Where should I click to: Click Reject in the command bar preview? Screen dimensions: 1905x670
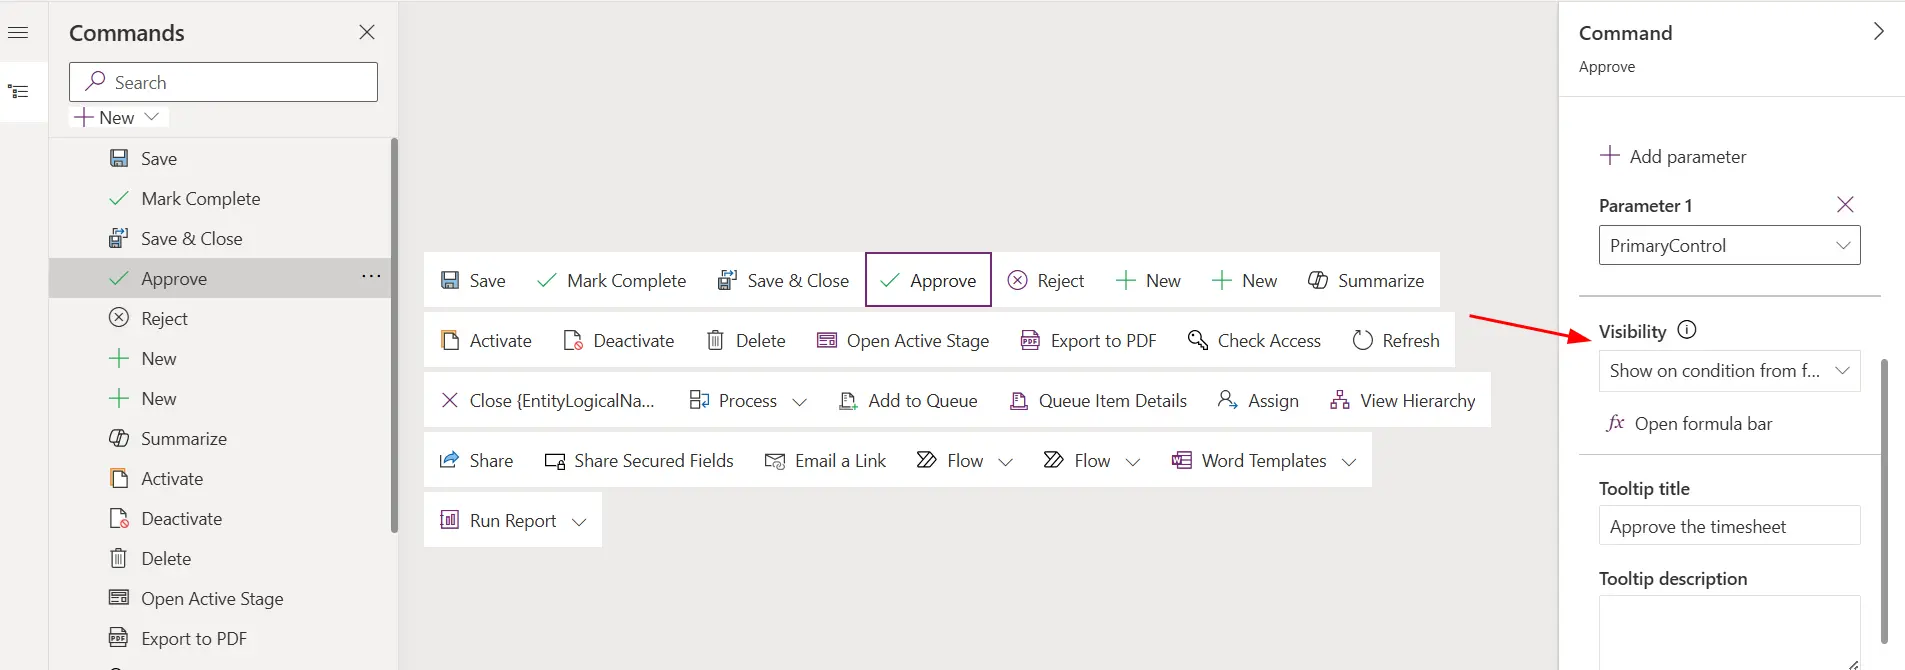(x=1045, y=280)
